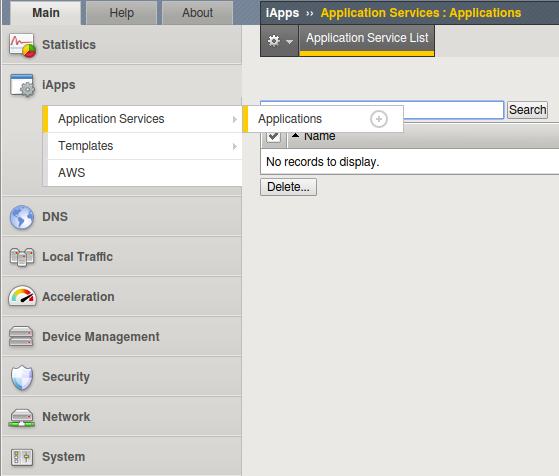Click the Delete... button
The width and height of the screenshot is (559, 476).
tap(288, 187)
